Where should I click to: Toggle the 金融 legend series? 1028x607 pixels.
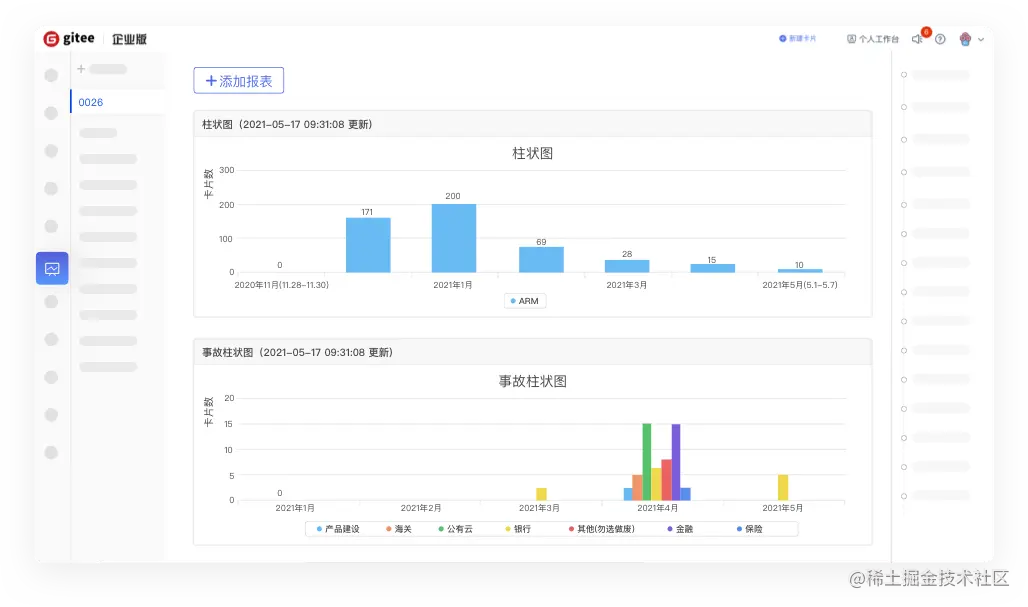pos(680,529)
